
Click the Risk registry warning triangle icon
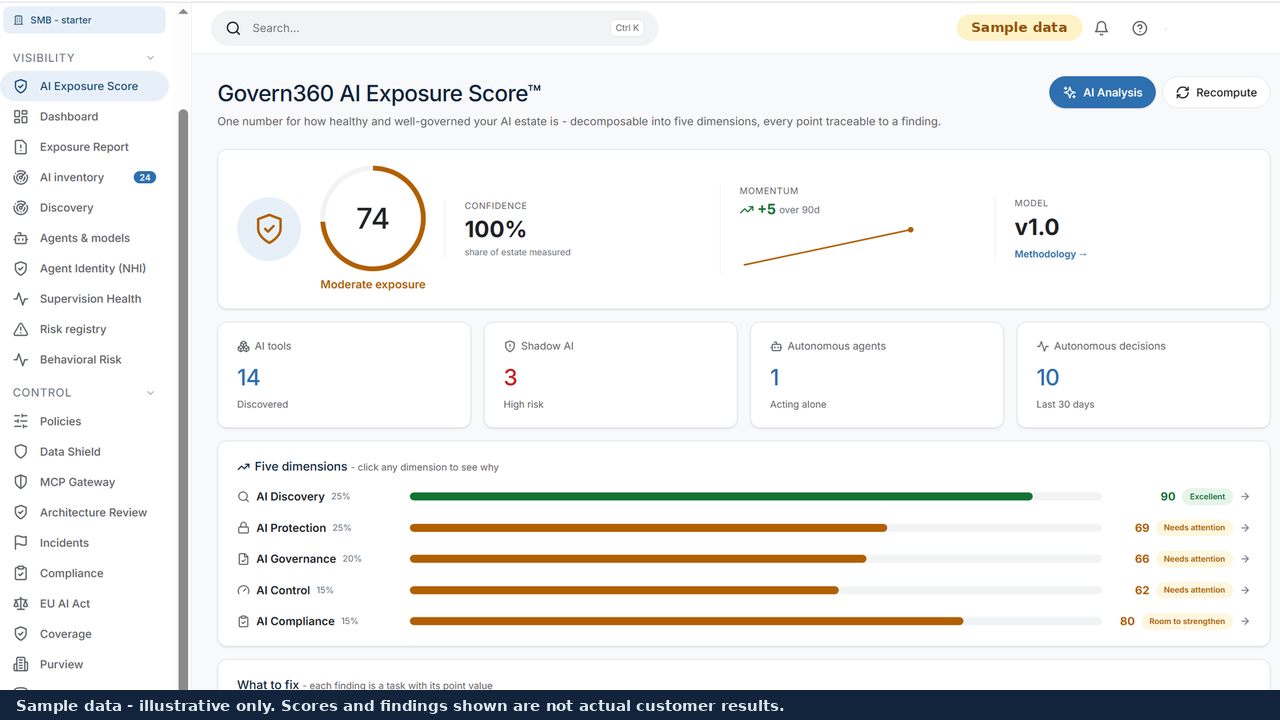[20, 329]
